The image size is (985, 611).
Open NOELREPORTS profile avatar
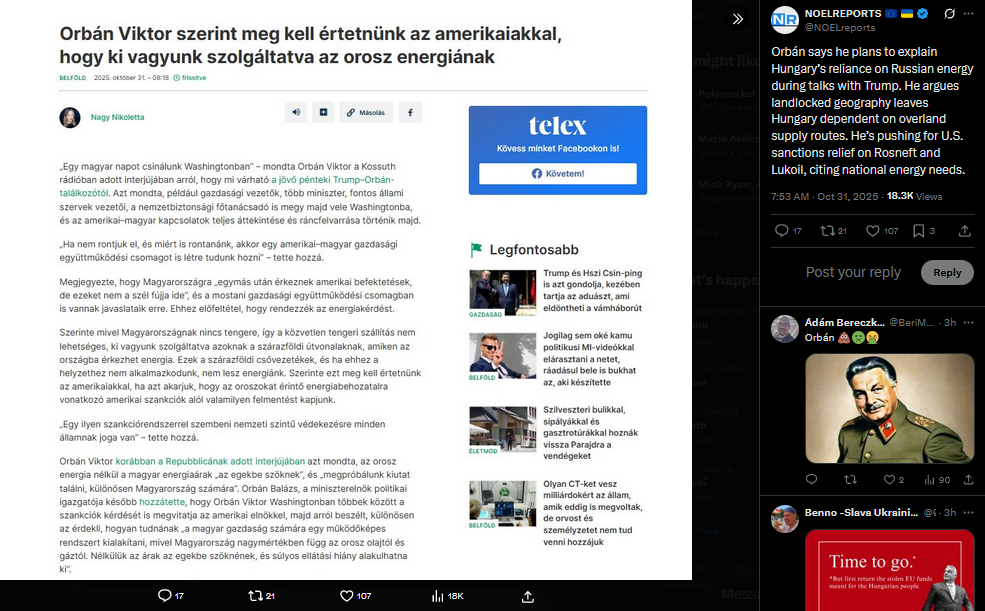785,19
